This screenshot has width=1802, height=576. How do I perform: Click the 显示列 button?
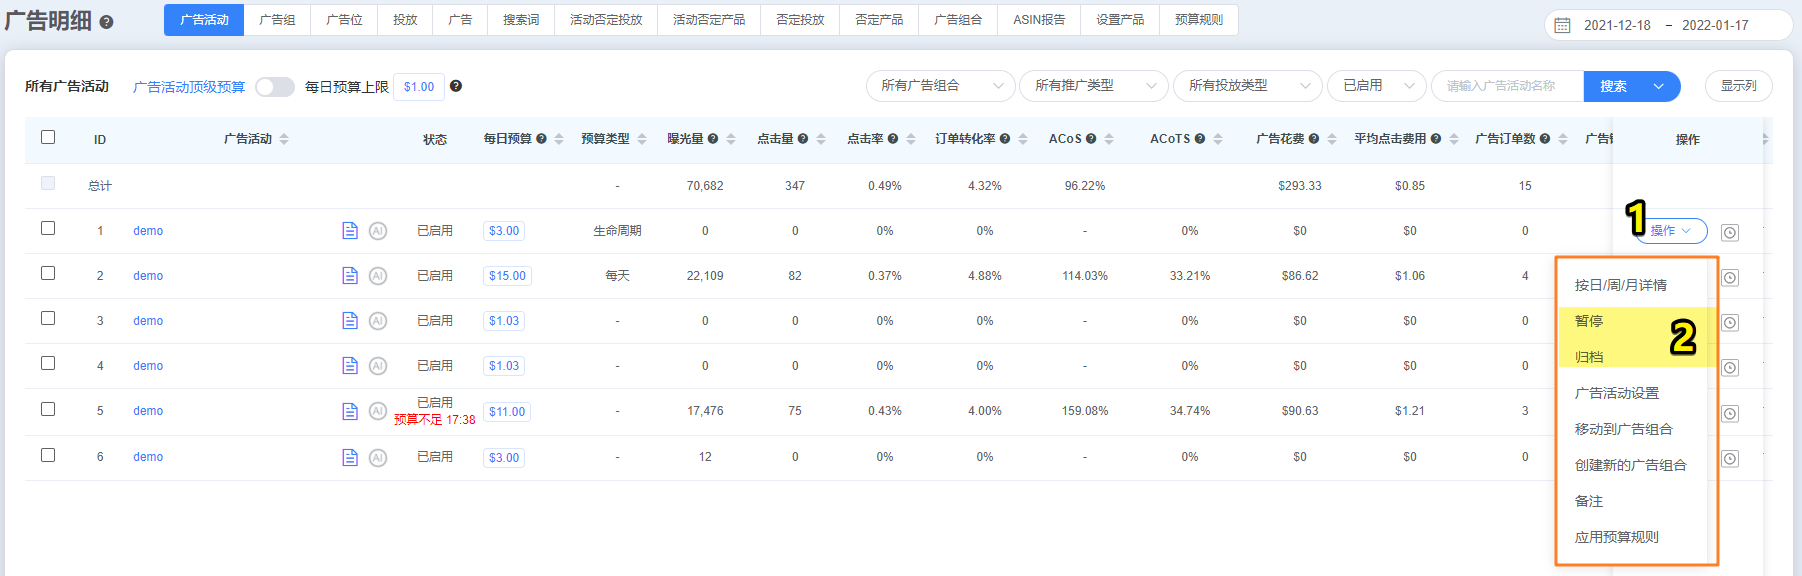pyautogui.click(x=1738, y=86)
